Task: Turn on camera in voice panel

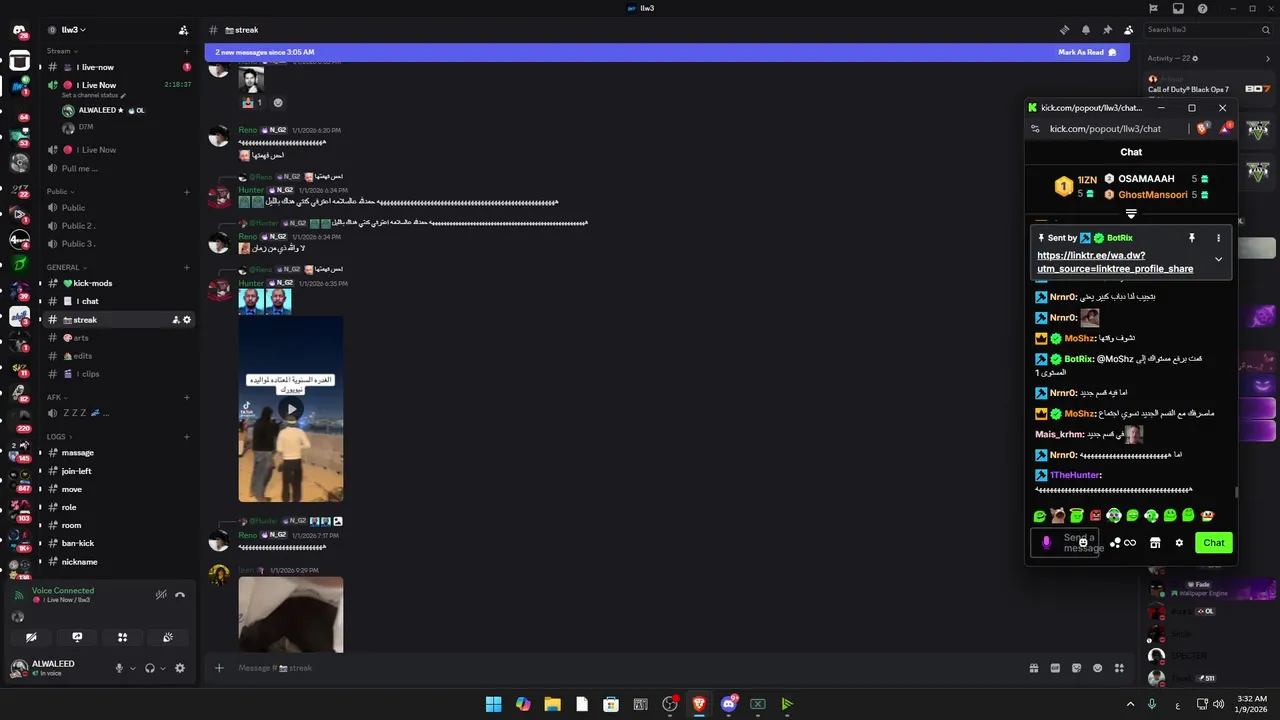Action: click(32, 637)
